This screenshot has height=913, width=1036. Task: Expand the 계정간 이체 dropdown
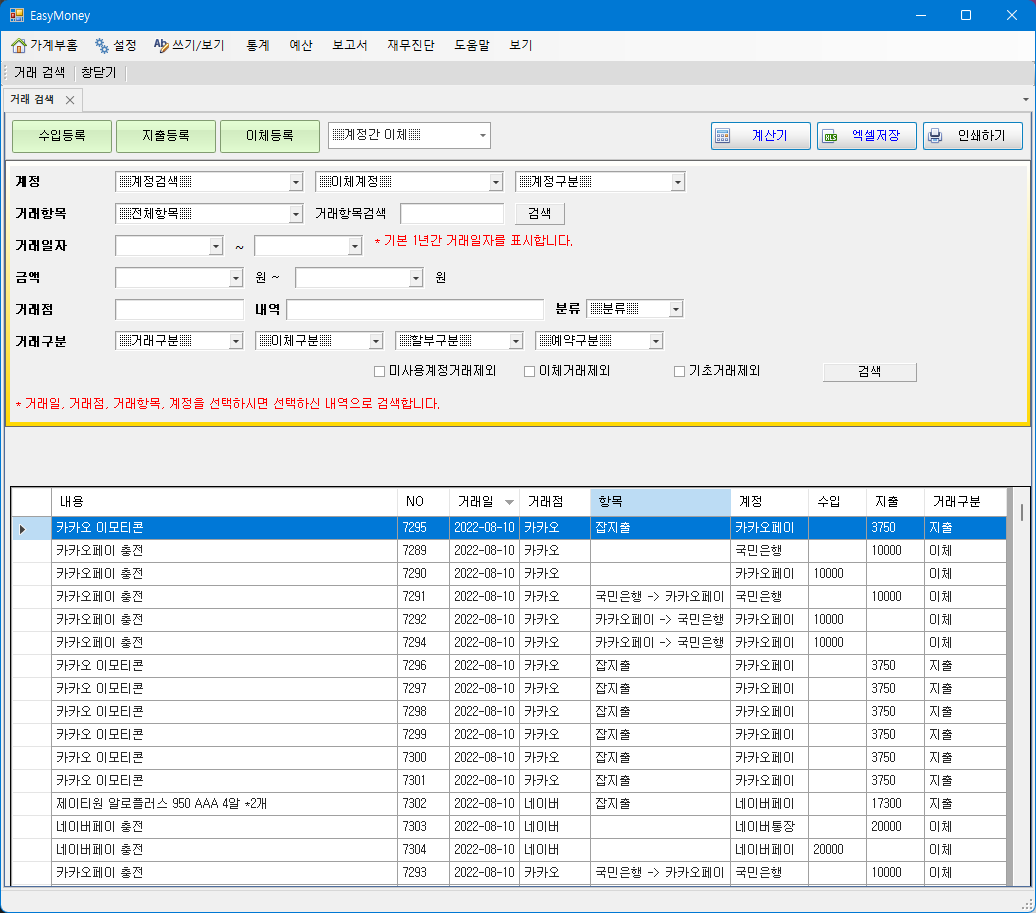(483, 135)
